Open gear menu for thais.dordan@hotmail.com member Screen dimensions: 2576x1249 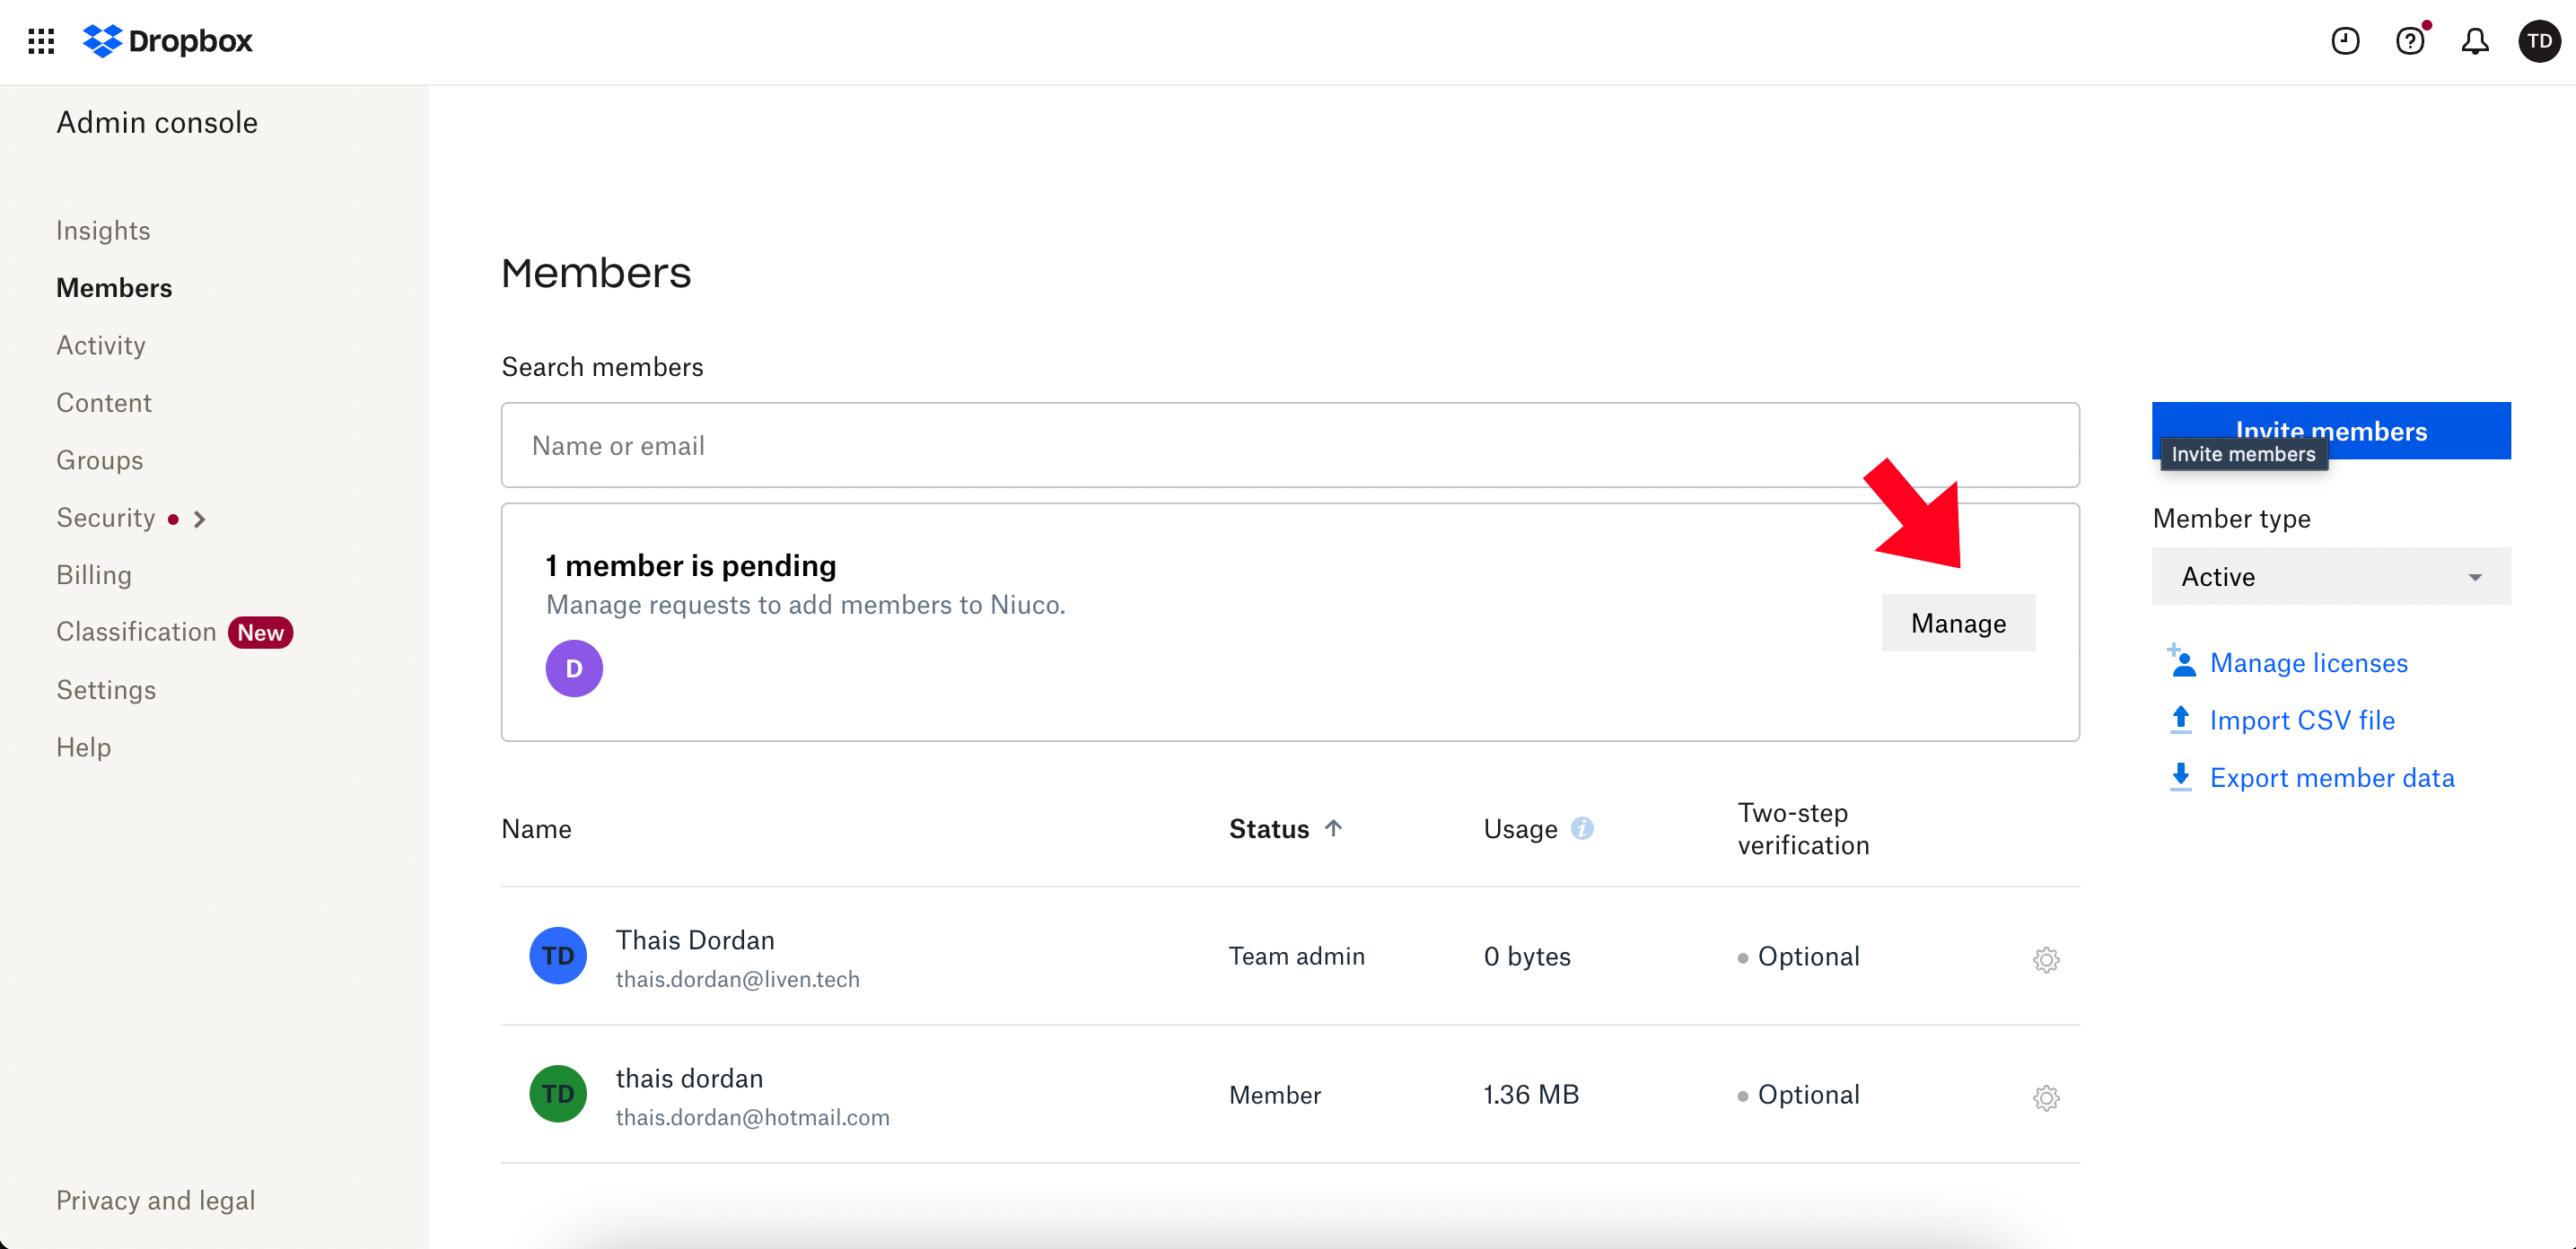[x=2045, y=1097]
